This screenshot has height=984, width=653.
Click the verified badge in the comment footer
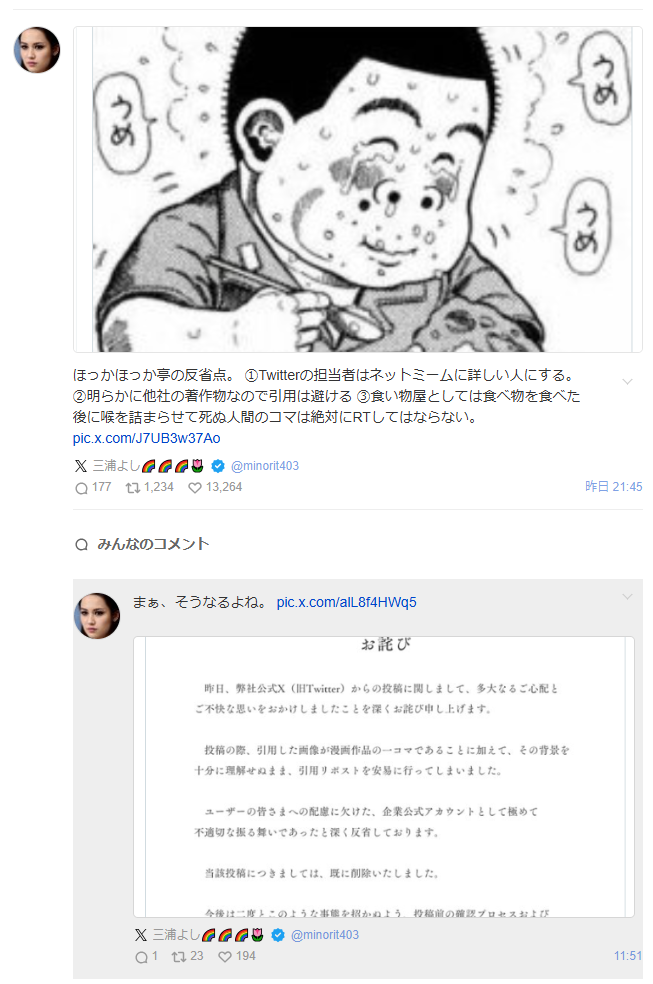coord(278,934)
